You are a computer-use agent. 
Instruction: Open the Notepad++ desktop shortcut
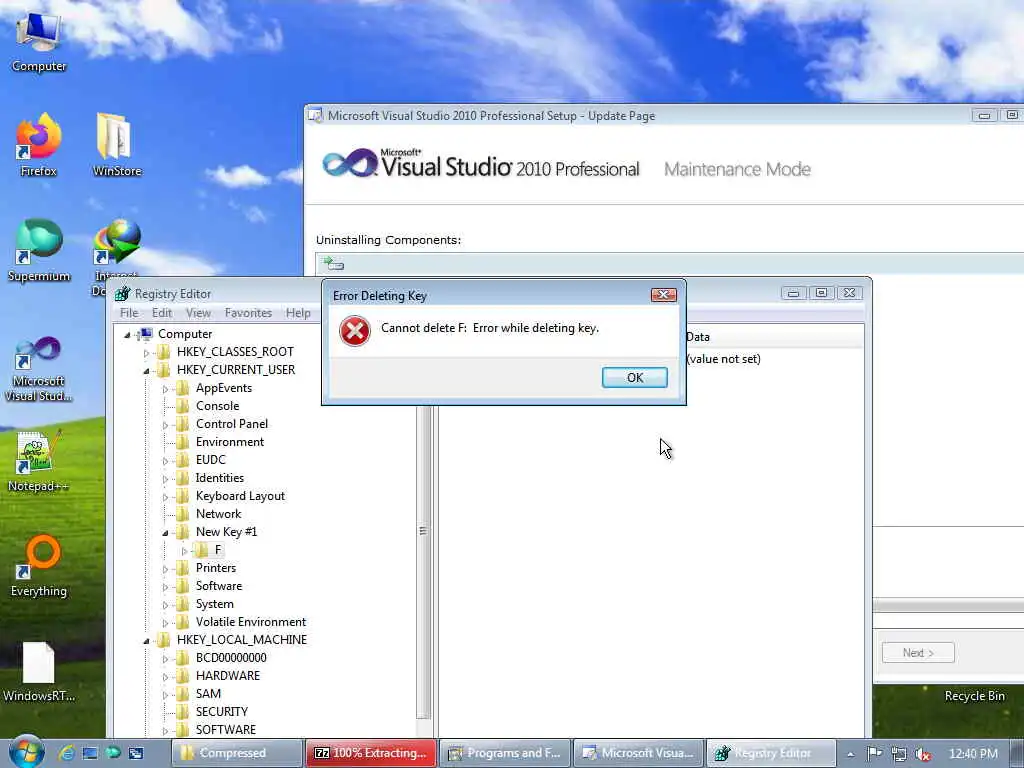pyautogui.click(x=39, y=461)
